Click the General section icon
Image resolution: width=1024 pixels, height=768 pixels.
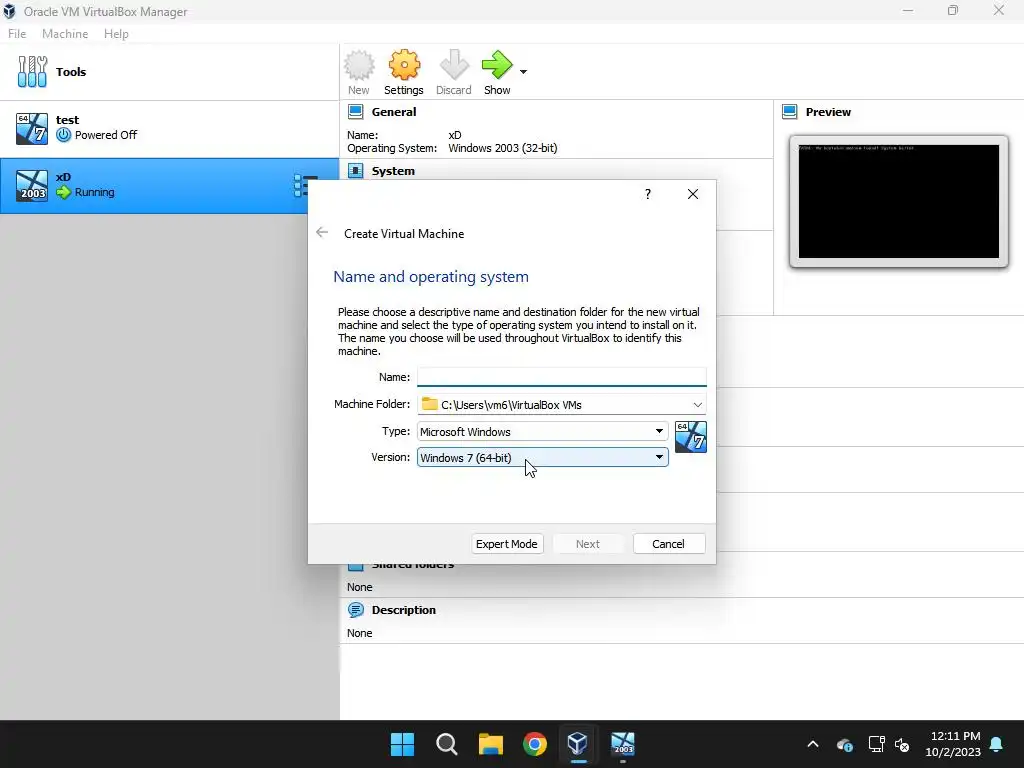(x=355, y=112)
